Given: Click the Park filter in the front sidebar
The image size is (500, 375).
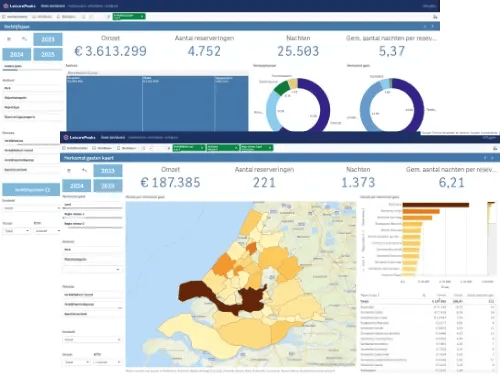Looking at the screenshot, I should tap(92, 250).
